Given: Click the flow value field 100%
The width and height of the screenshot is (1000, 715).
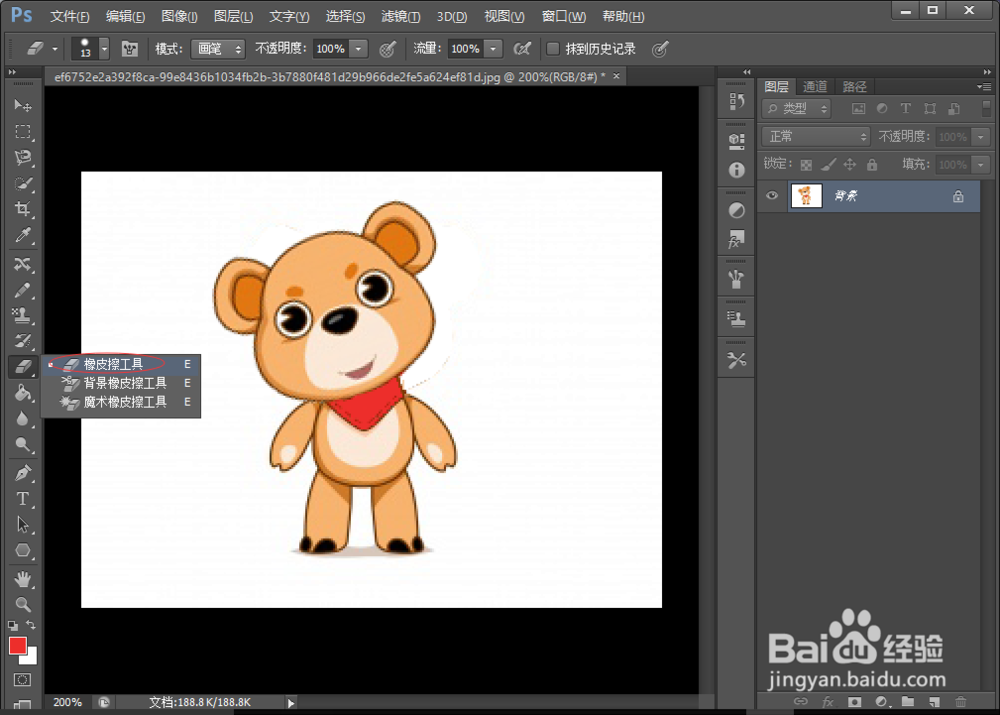Looking at the screenshot, I should pos(465,48).
